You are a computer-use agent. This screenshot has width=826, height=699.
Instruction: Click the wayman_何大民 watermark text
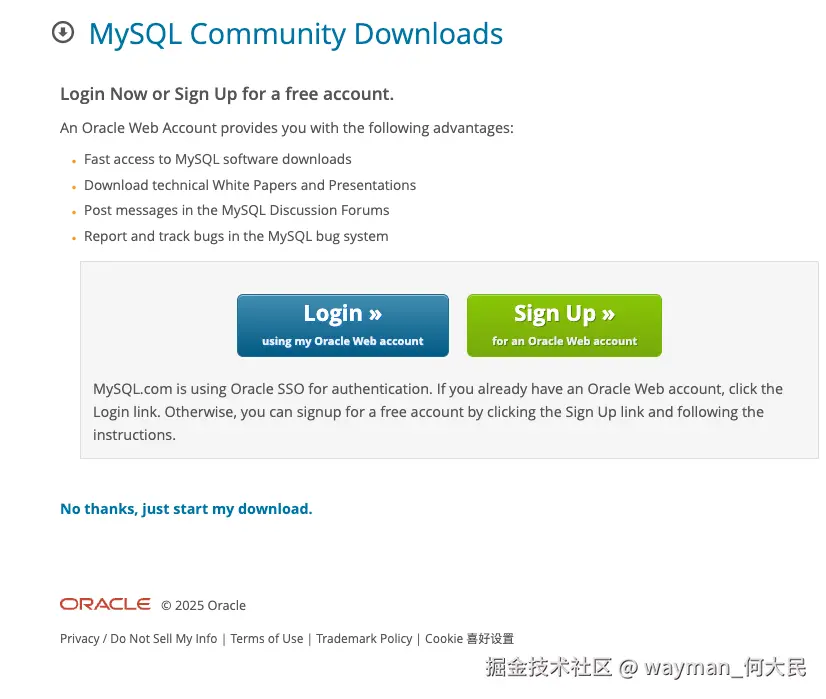725,667
